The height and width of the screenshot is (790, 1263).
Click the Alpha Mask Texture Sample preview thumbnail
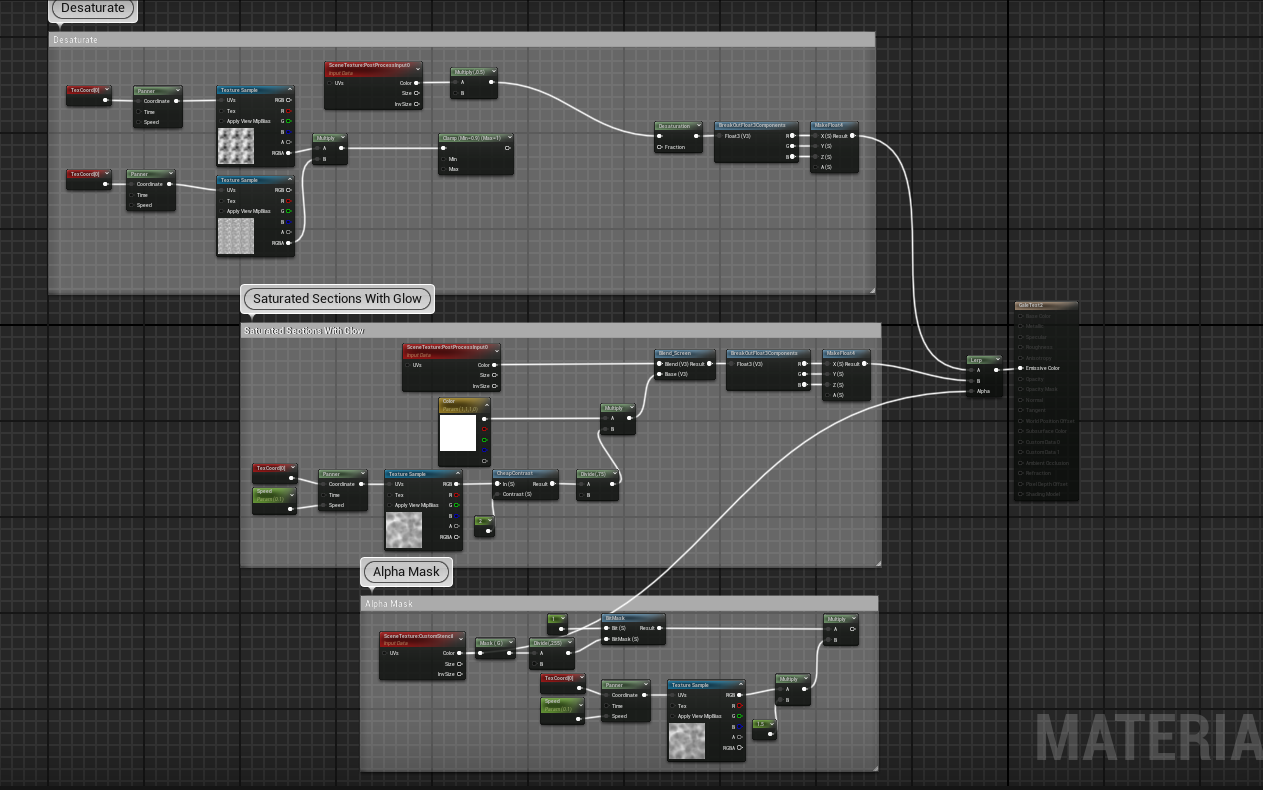[687, 741]
